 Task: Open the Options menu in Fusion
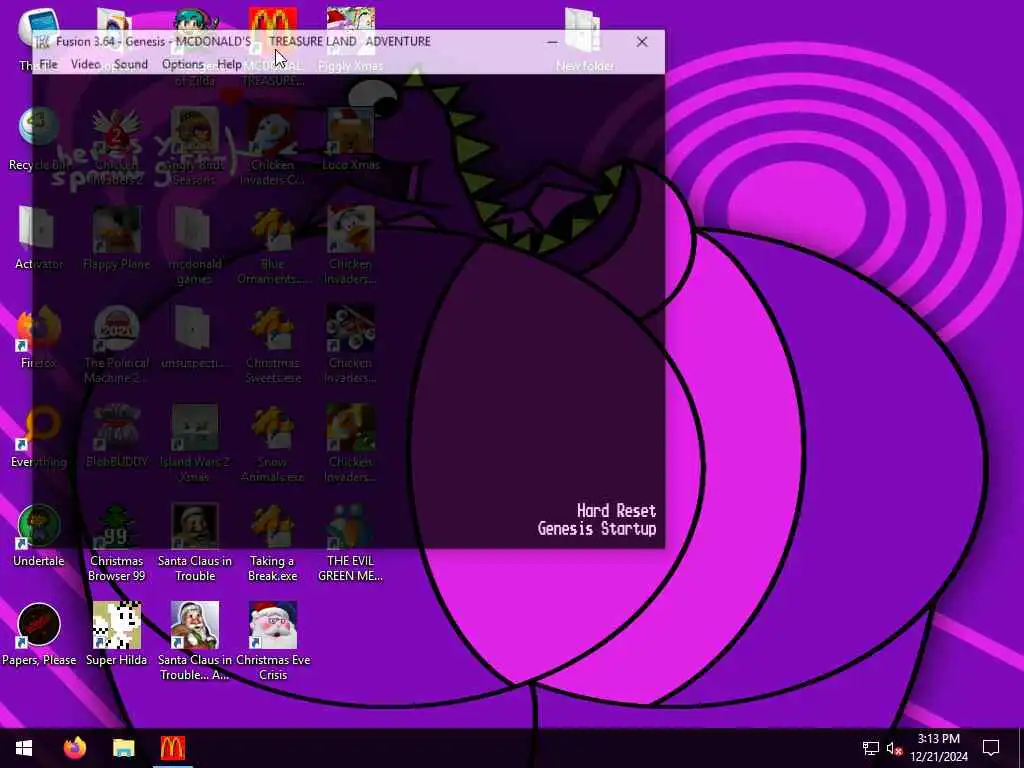pyautogui.click(x=183, y=64)
